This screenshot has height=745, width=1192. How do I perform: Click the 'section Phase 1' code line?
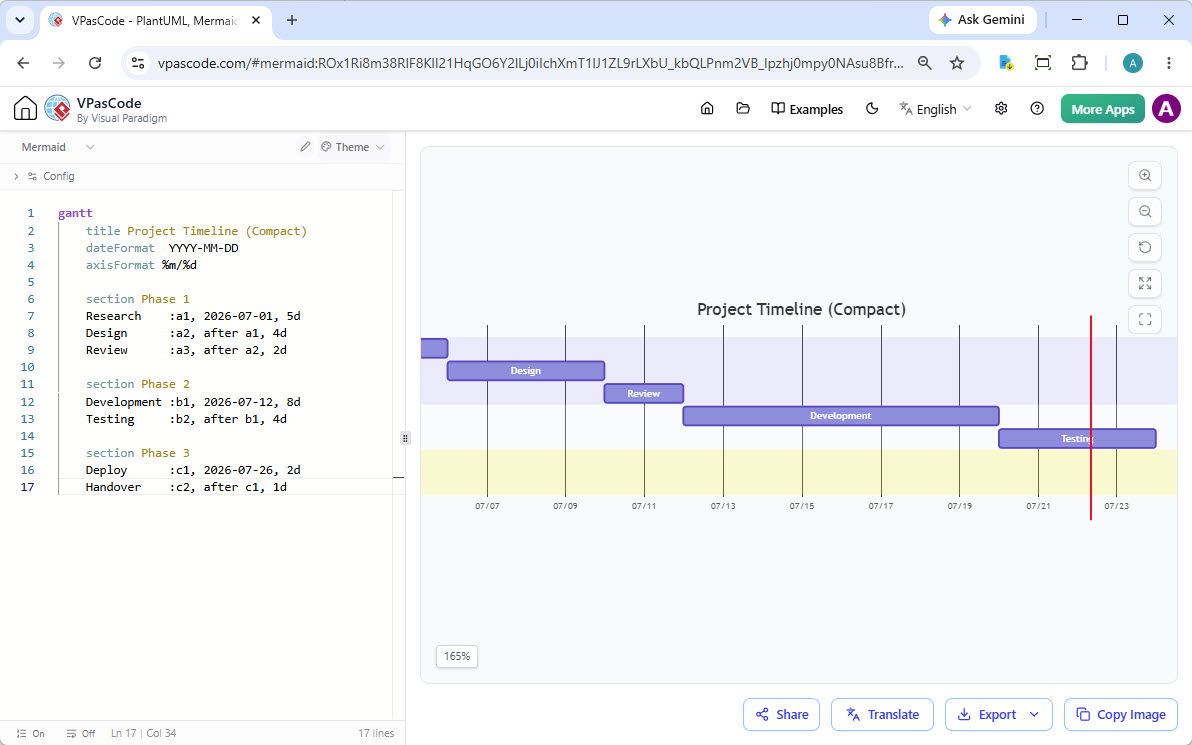point(138,299)
